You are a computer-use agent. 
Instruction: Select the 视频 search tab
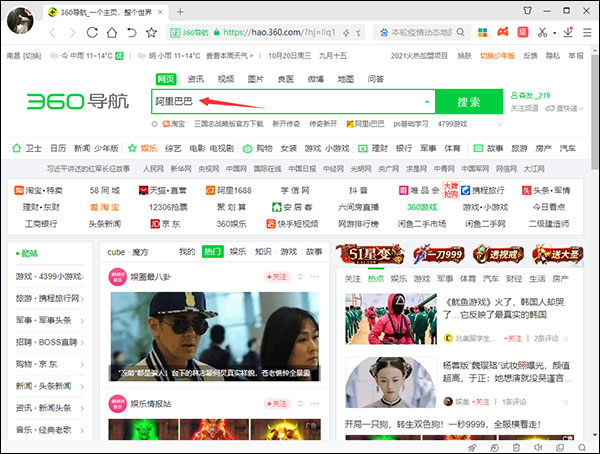(x=226, y=79)
